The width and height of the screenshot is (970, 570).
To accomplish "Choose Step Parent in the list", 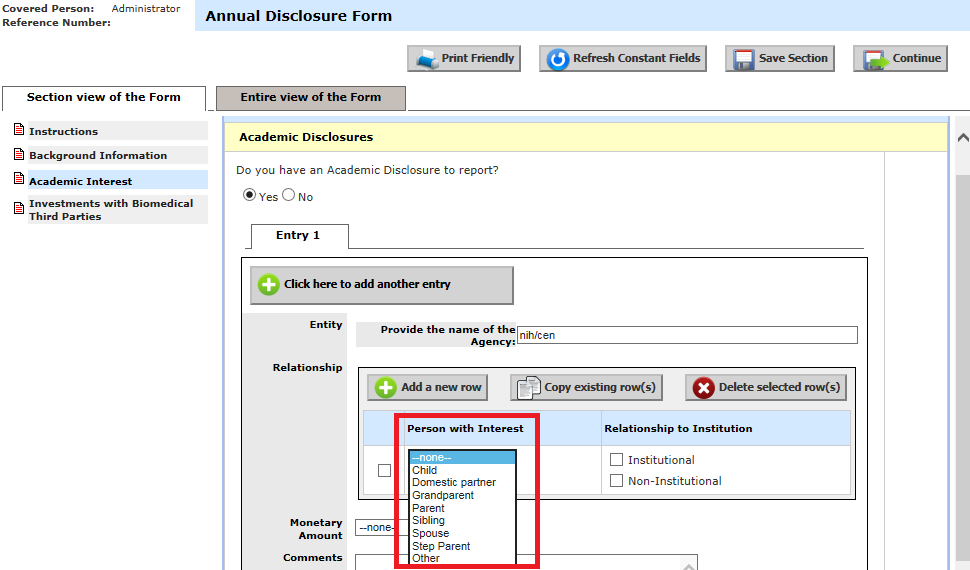I will click(x=462, y=546).
